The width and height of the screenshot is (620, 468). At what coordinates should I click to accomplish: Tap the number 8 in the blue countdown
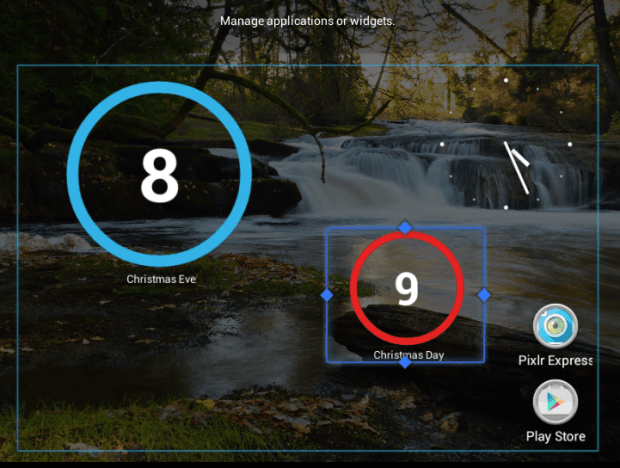coord(159,176)
